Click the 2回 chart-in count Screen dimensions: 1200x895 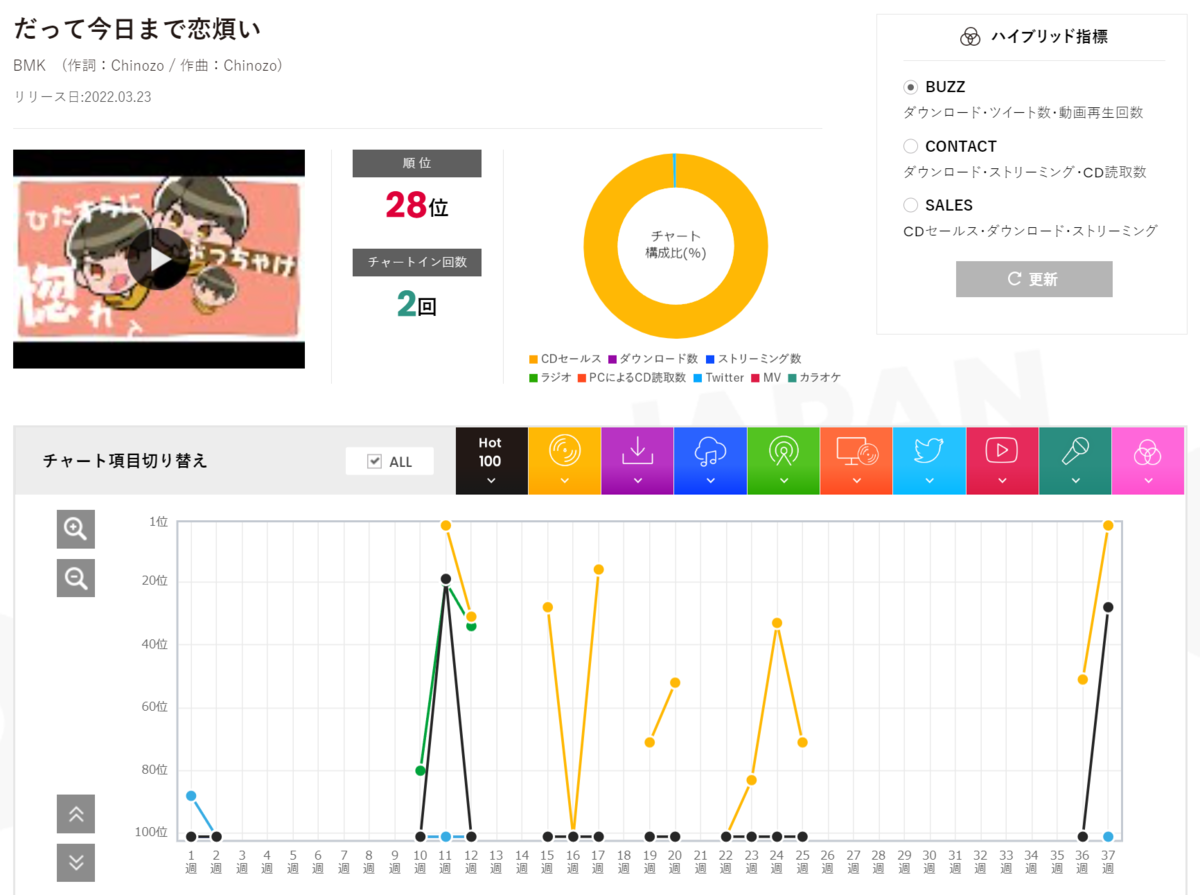[x=417, y=305]
